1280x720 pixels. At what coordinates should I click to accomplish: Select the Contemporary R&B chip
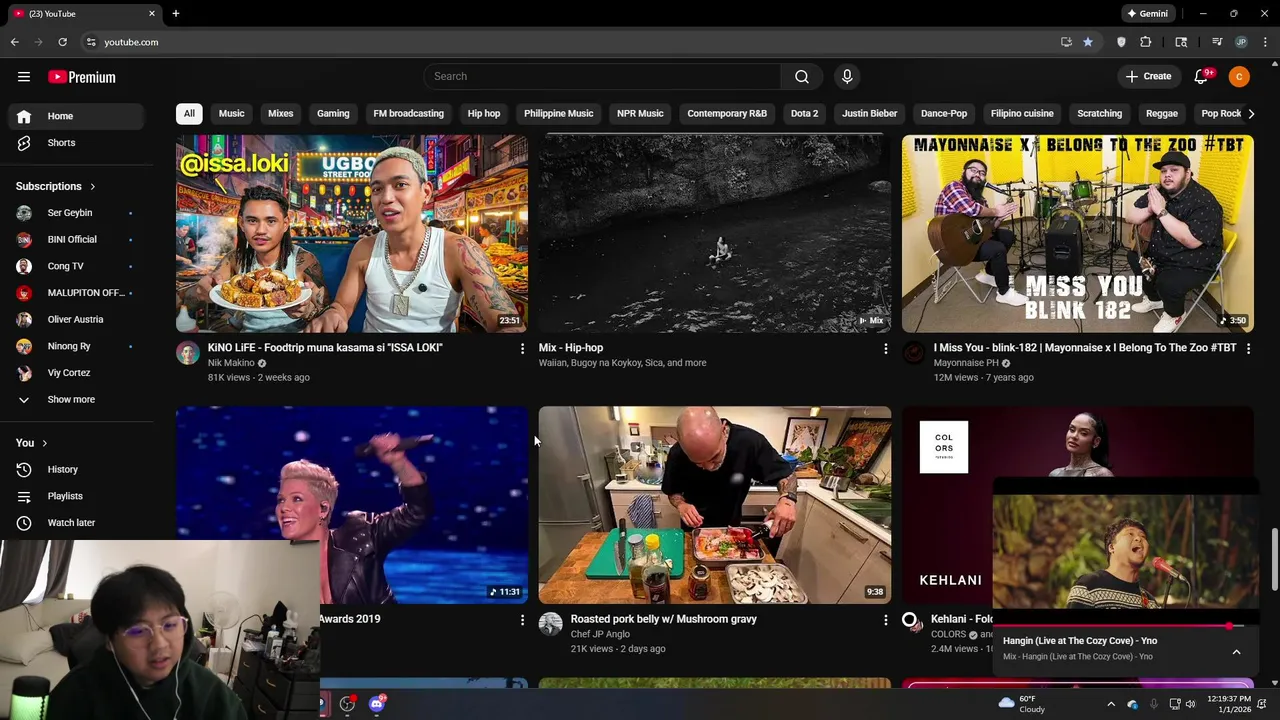point(727,113)
